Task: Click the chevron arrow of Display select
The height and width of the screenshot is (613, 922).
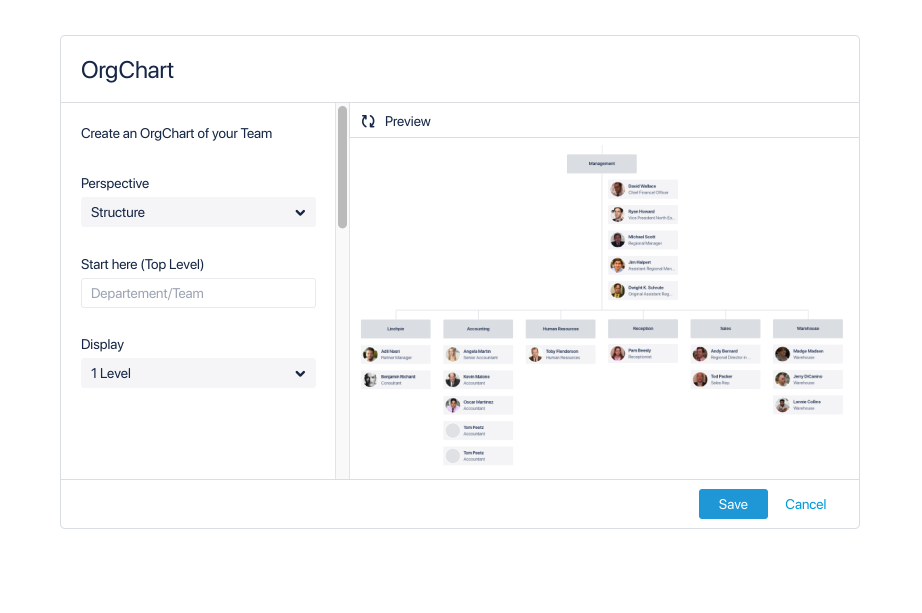Action: pyautogui.click(x=300, y=374)
